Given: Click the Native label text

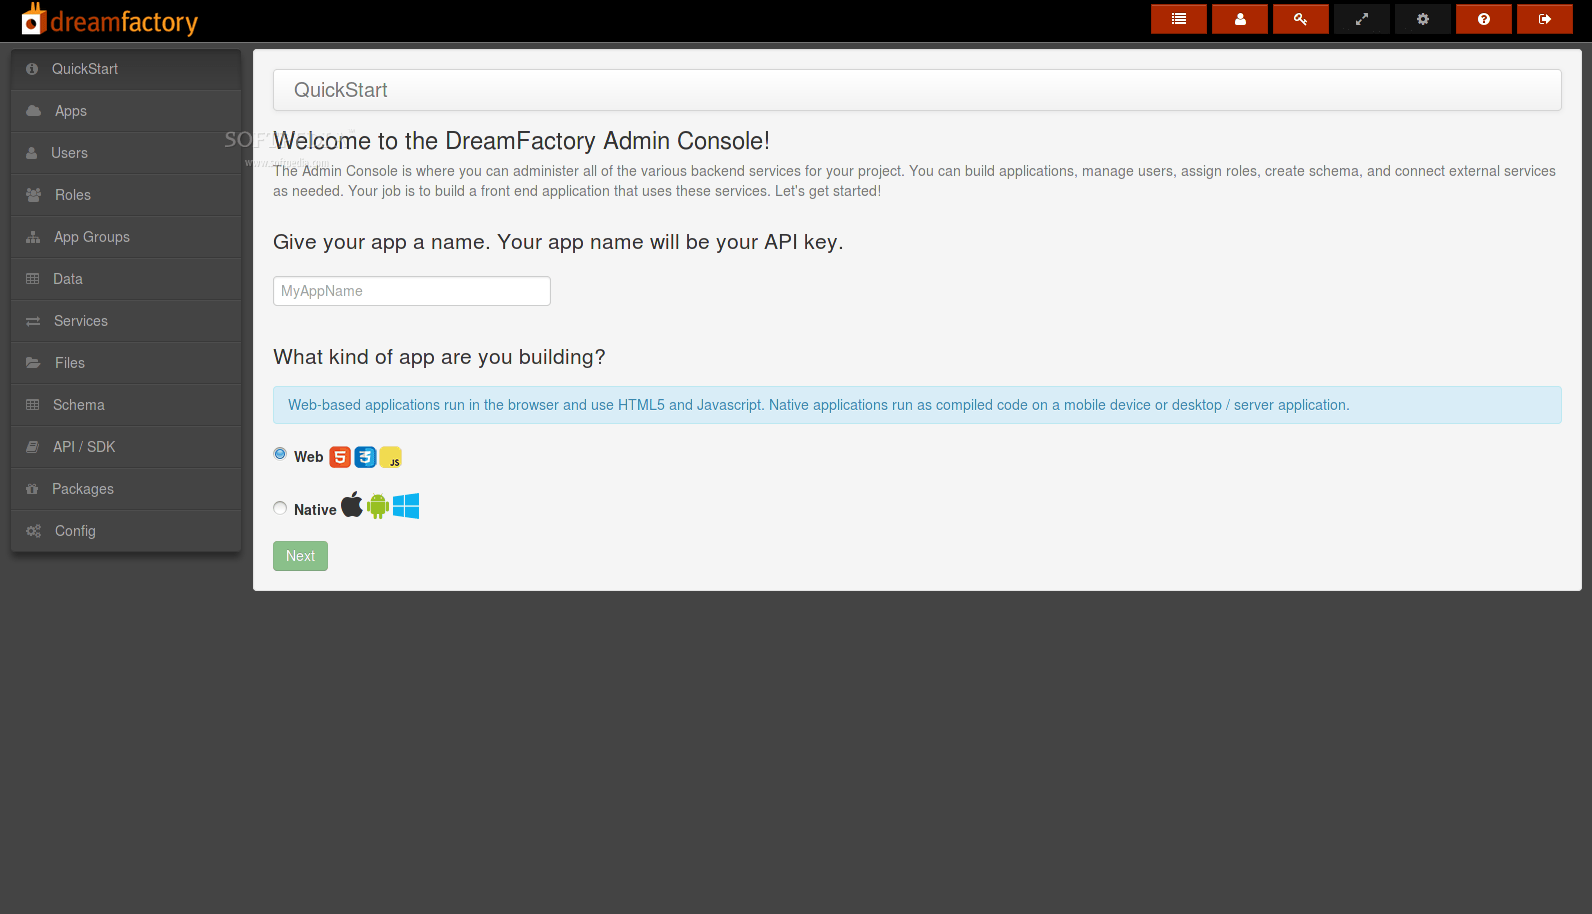Looking at the screenshot, I should point(315,510).
